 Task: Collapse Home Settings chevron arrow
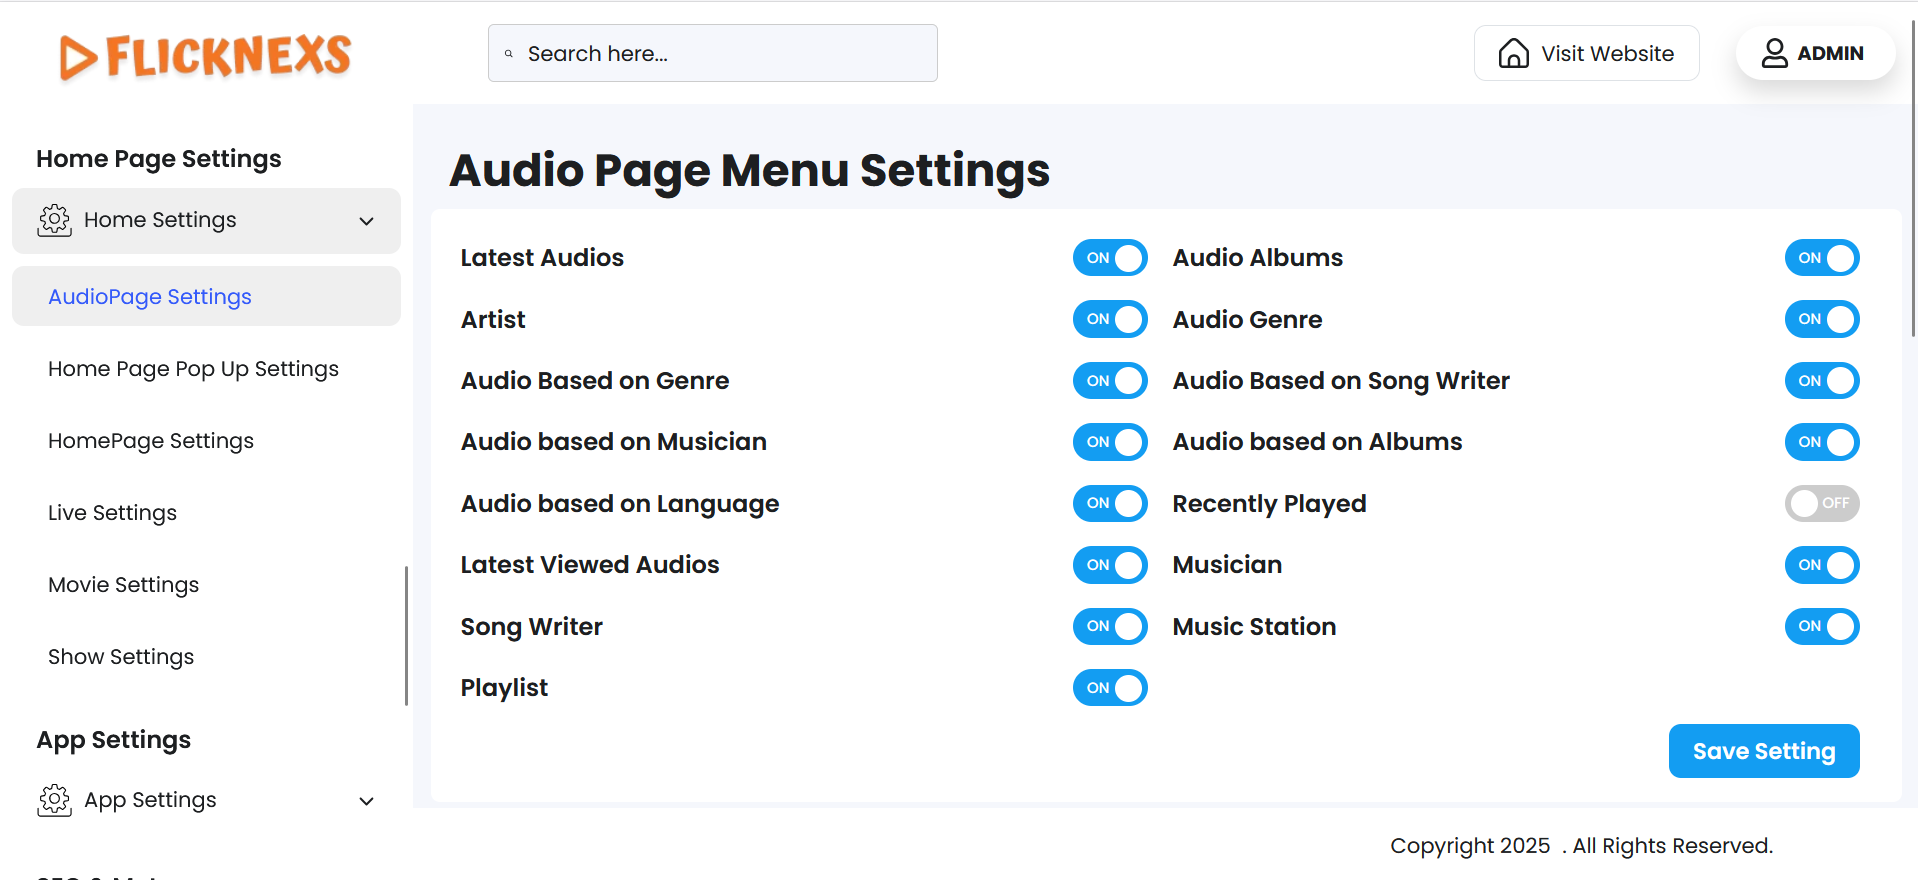367,221
